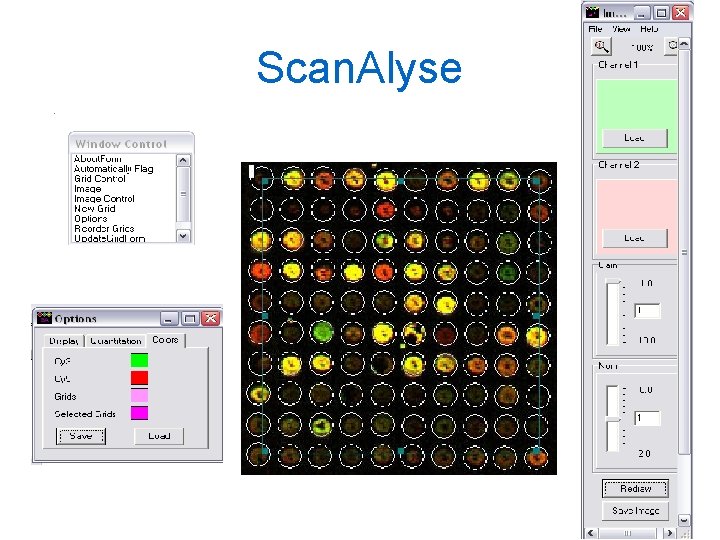Click Image Control horizontal scroll right arrow

pos(669,533)
